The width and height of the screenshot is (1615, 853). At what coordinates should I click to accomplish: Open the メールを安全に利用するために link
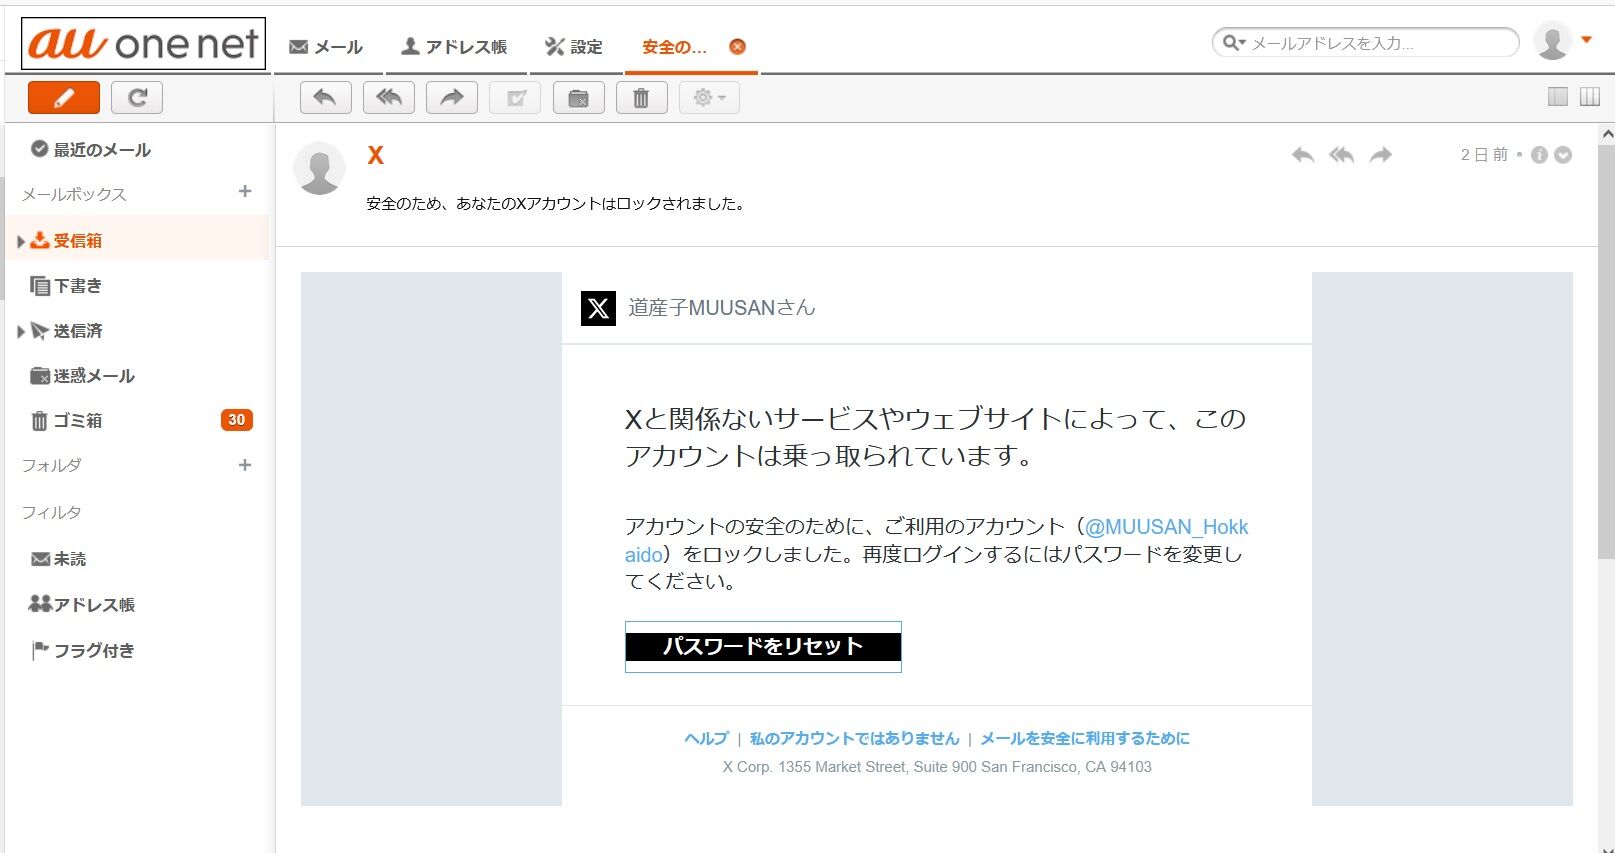(1085, 739)
